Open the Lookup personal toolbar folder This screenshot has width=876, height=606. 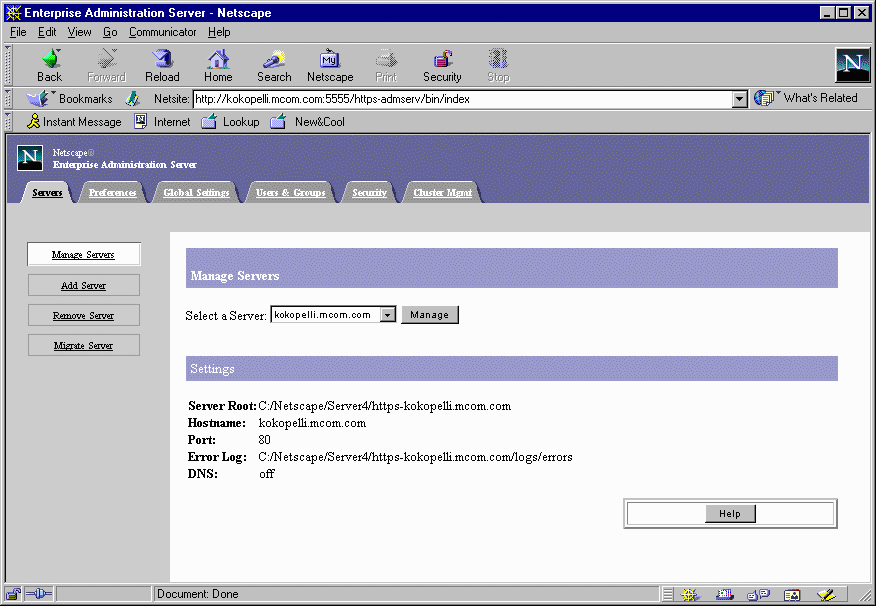pos(230,122)
